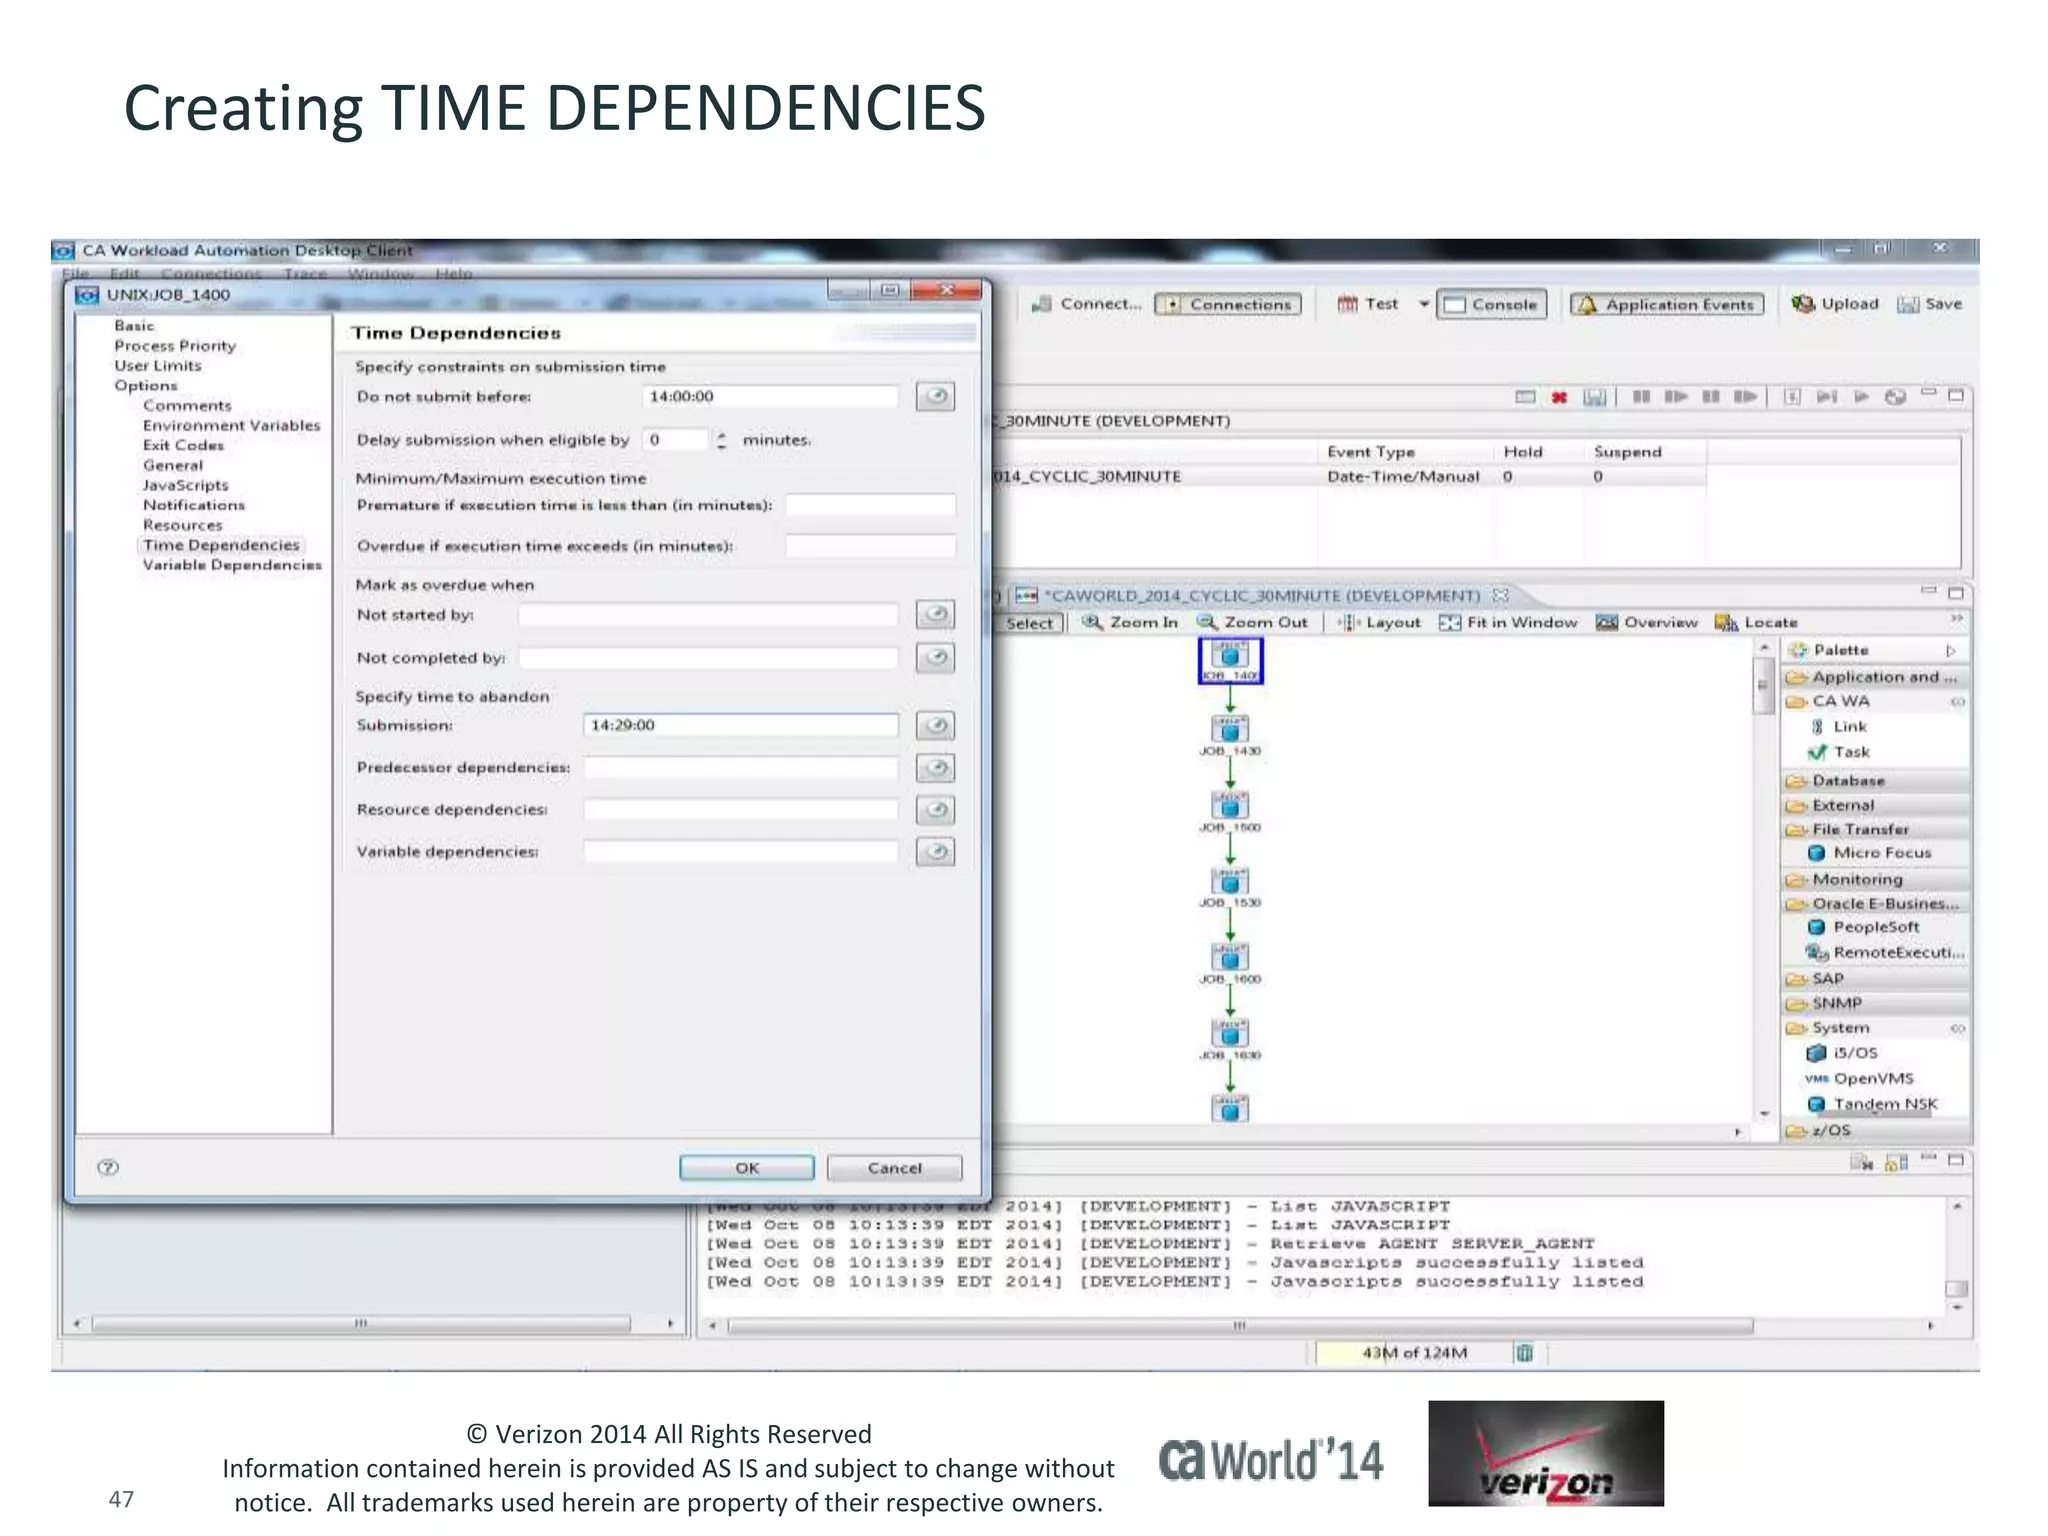Click the dialog help question-mark icon
2048x1536 pixels.
pyautogui.click(x=108, y=1167)
